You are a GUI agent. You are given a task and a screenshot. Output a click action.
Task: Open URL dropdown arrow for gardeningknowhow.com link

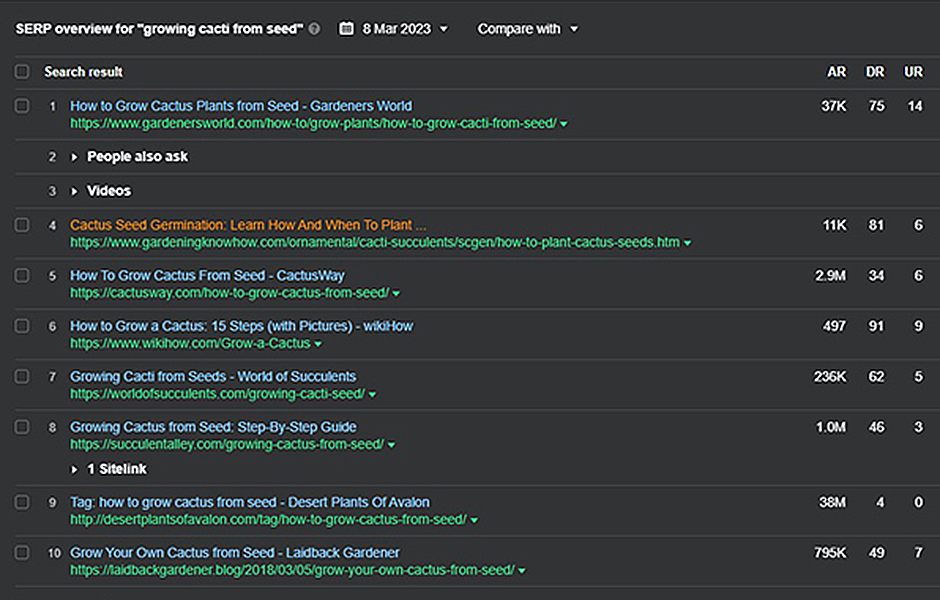coord(688,243)
